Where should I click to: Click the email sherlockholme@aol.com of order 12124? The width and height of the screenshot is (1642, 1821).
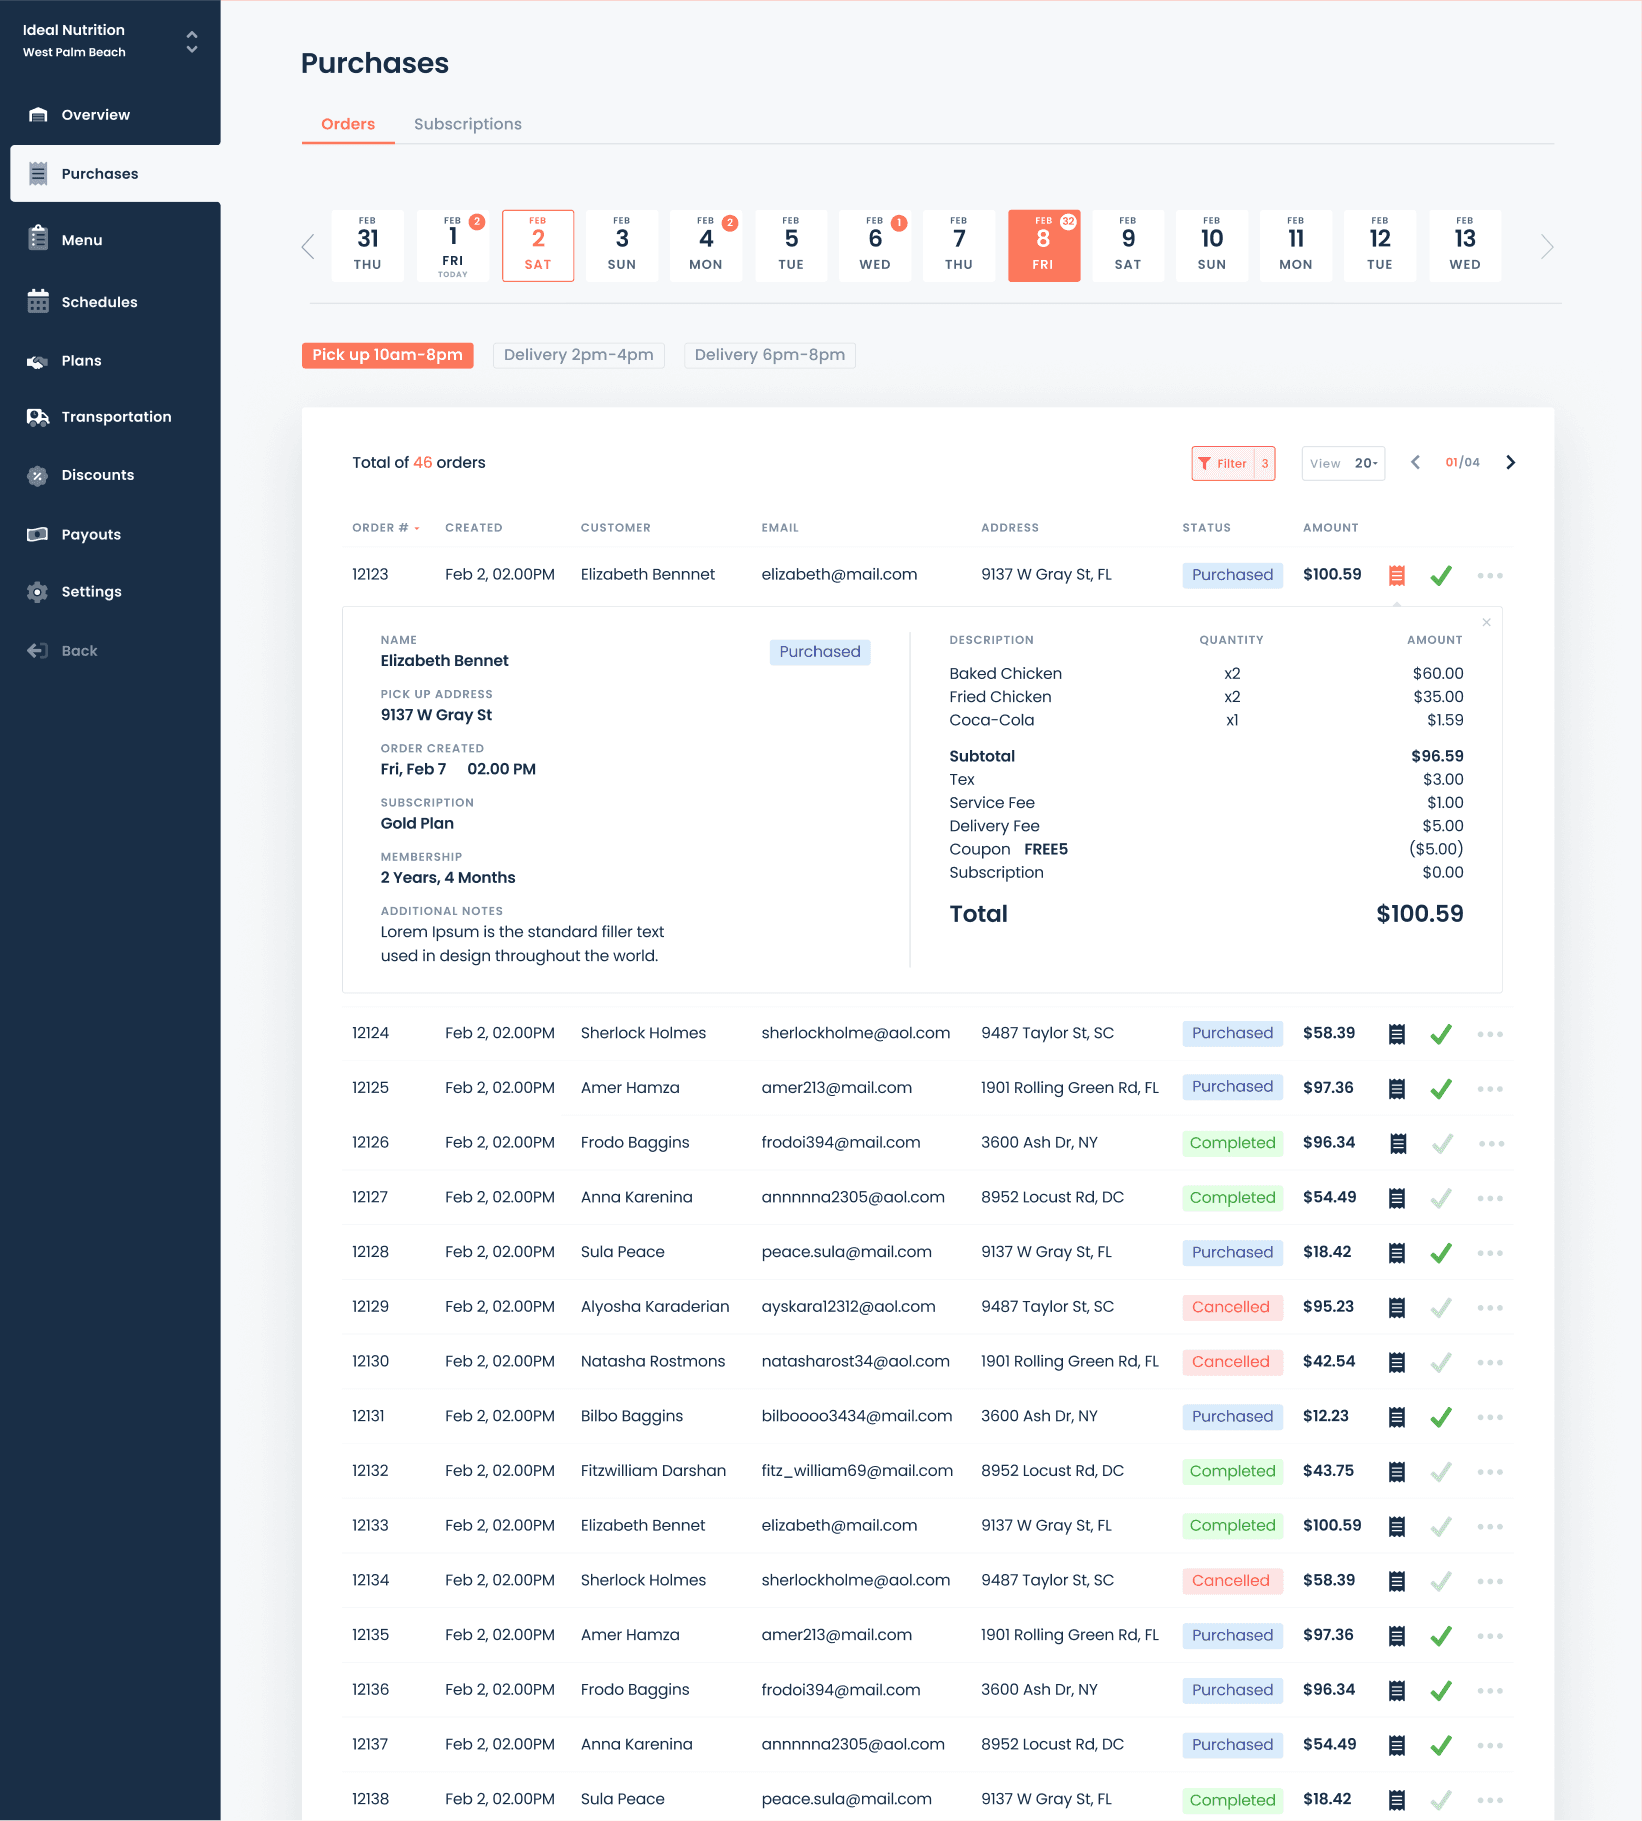coord(856,1033)
